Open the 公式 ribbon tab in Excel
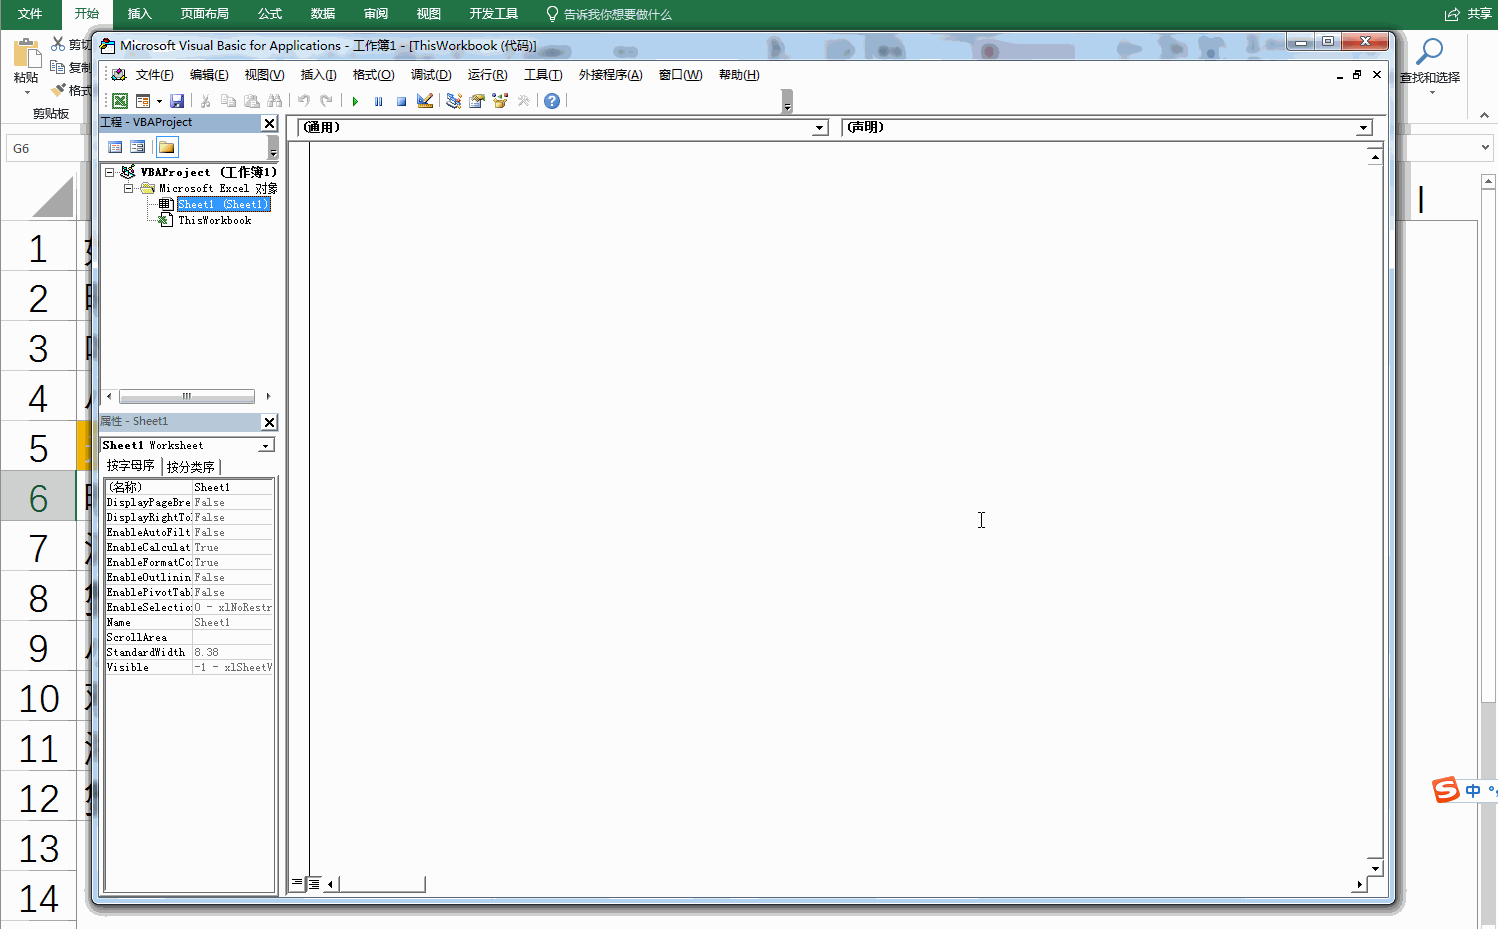 [270, 14]
